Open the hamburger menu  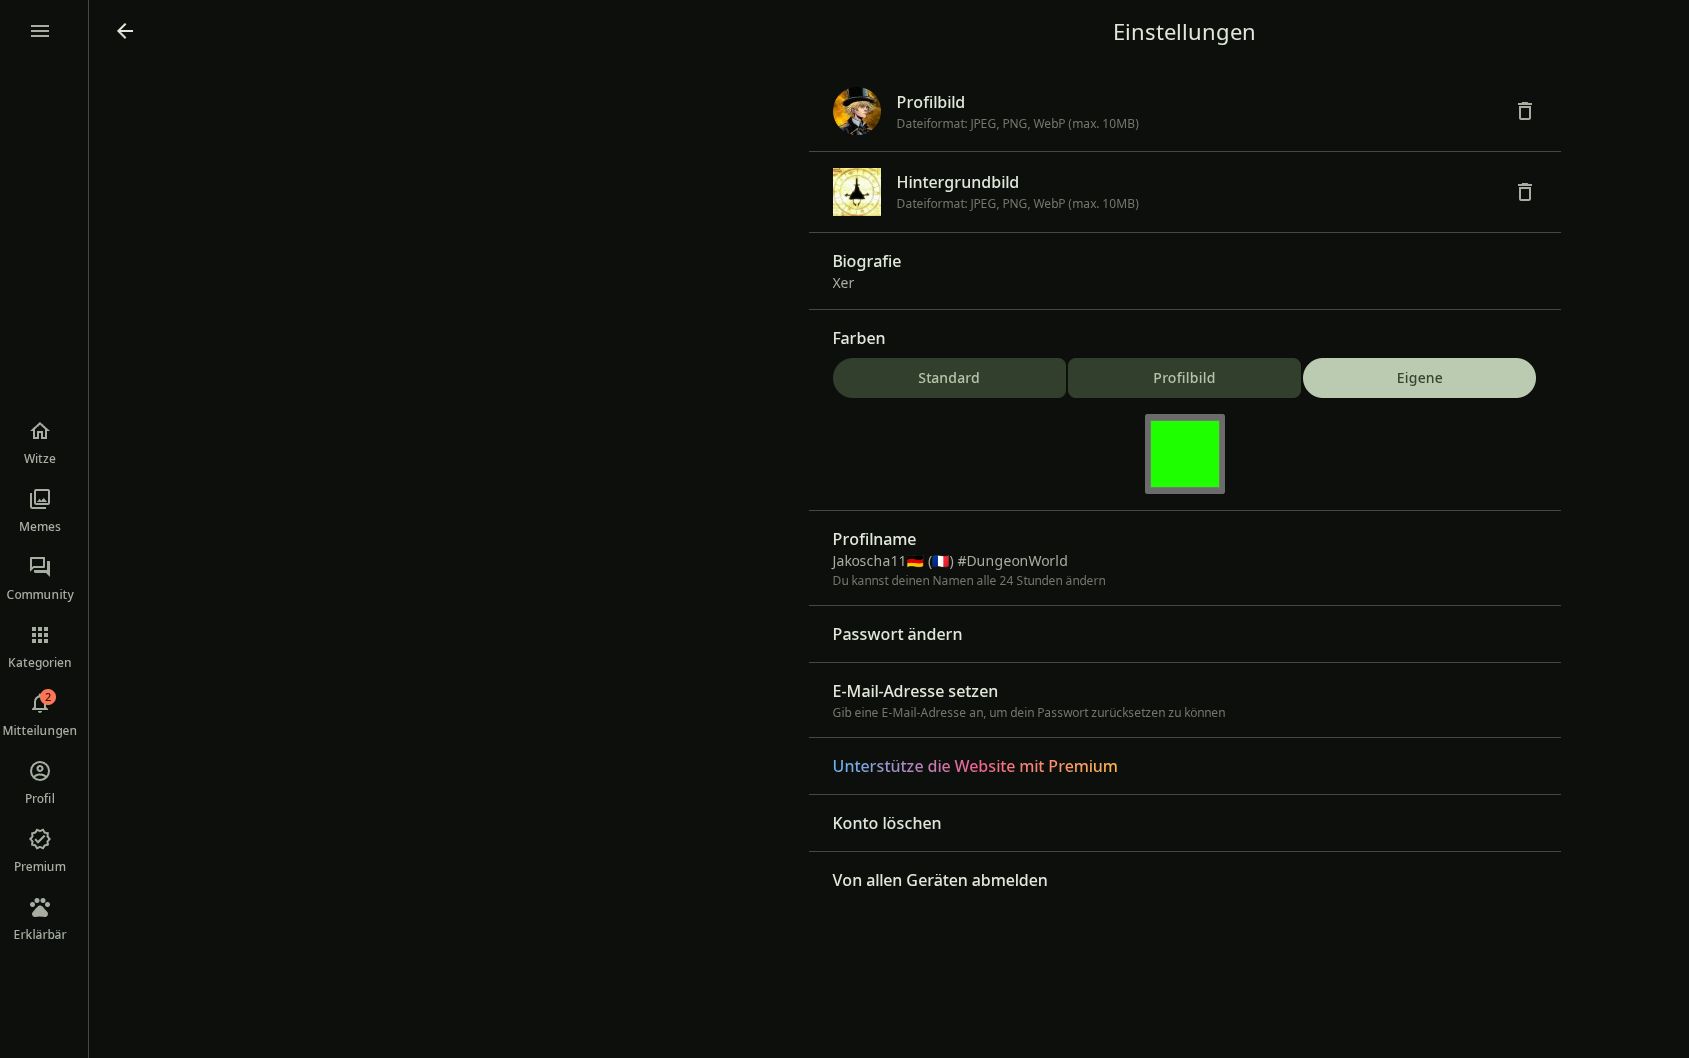click(40, 31)
